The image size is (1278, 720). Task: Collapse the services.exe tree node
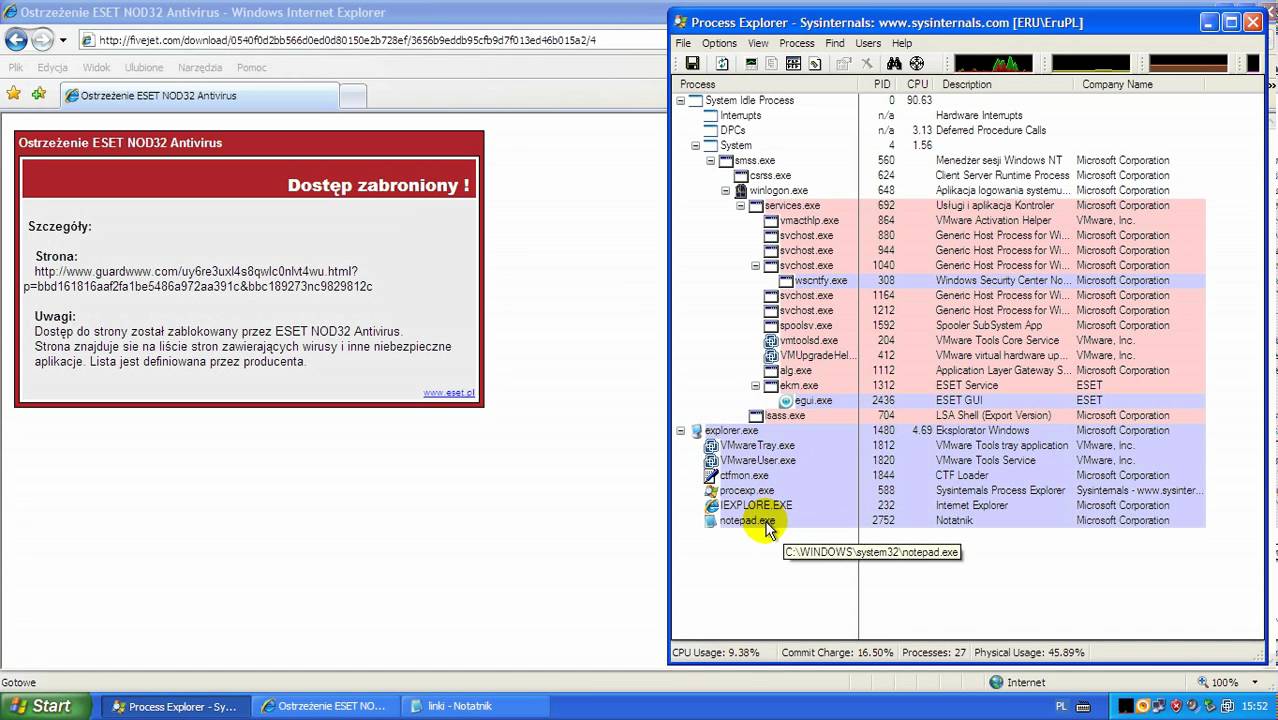[741, 205]
